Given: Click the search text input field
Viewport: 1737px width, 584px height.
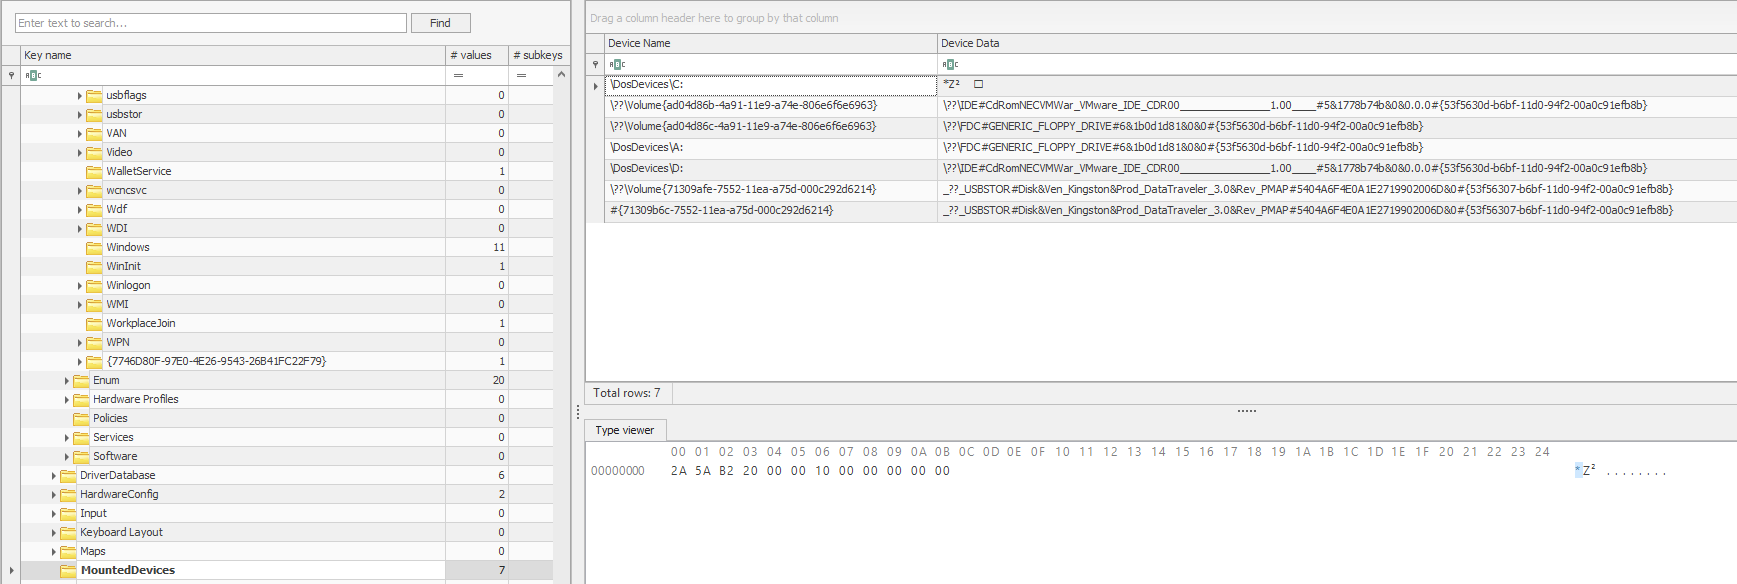Looking at the screenshot, I should pos(211,23).
